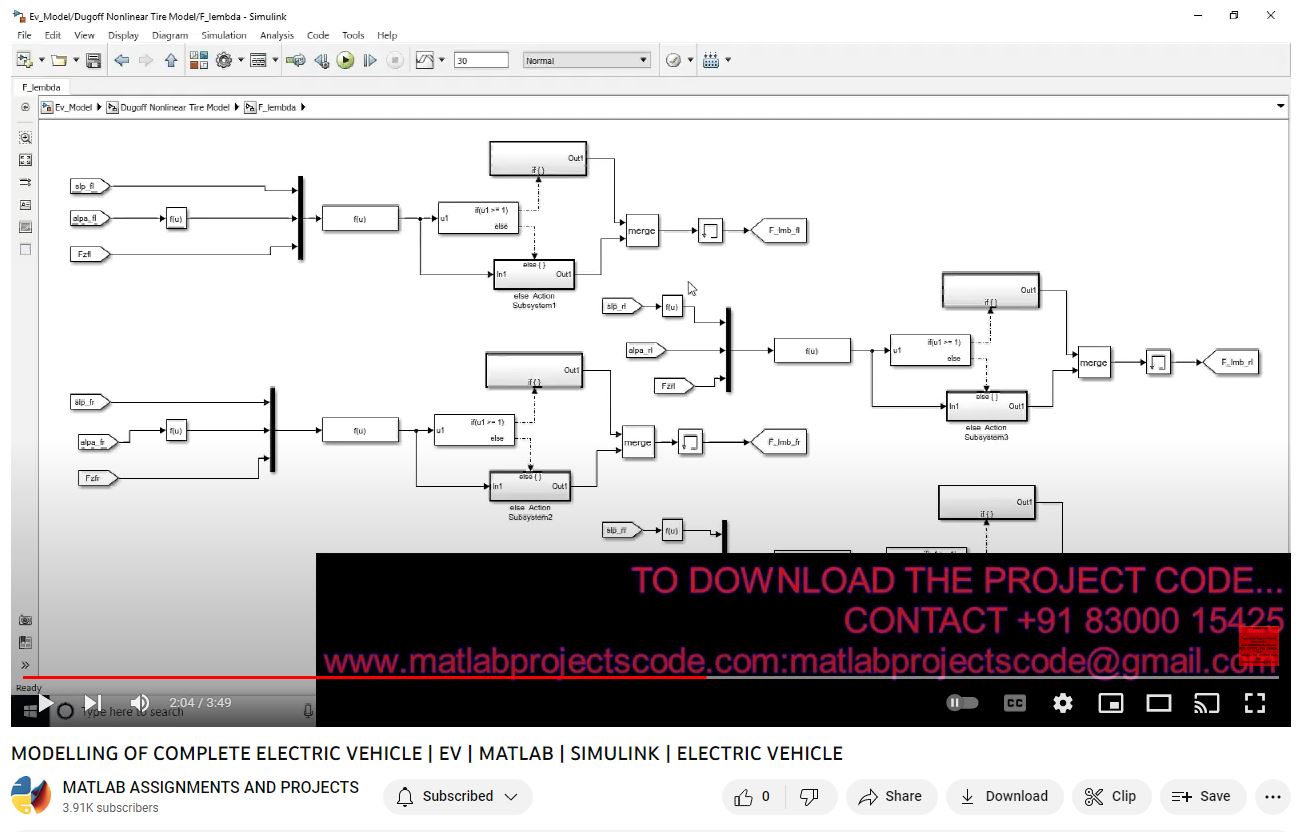Open the Subscribed notification dropdown
This screenshot has height=832, width=1306.
(x=458, y=797)
